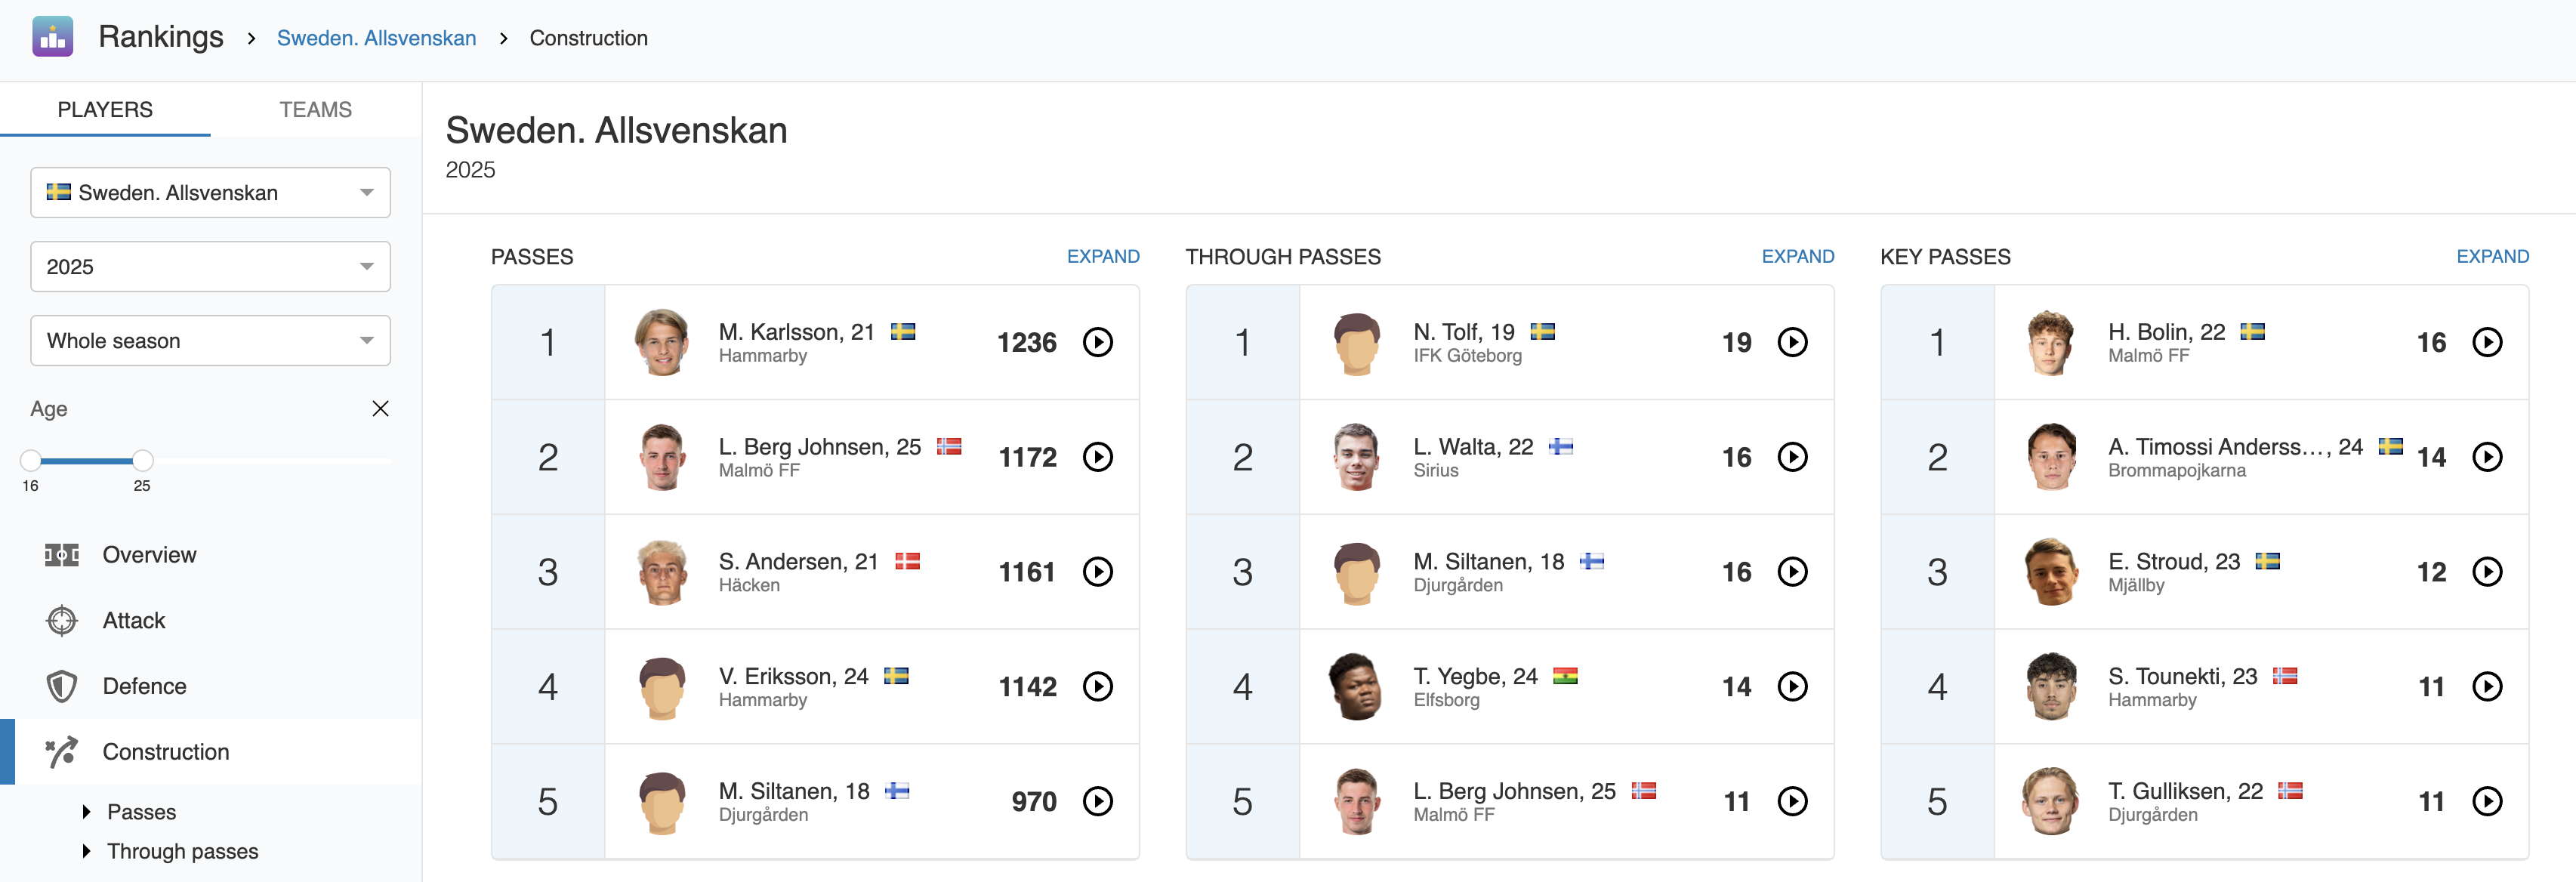The image size is (2576, 882).
Task: Select the PLAYERS tab
Action: 105,110
